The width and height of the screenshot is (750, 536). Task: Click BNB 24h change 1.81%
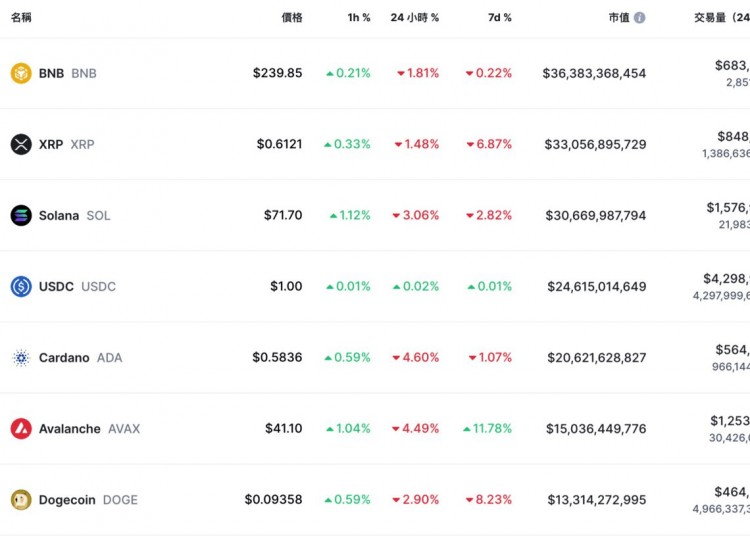click(418, 73)
